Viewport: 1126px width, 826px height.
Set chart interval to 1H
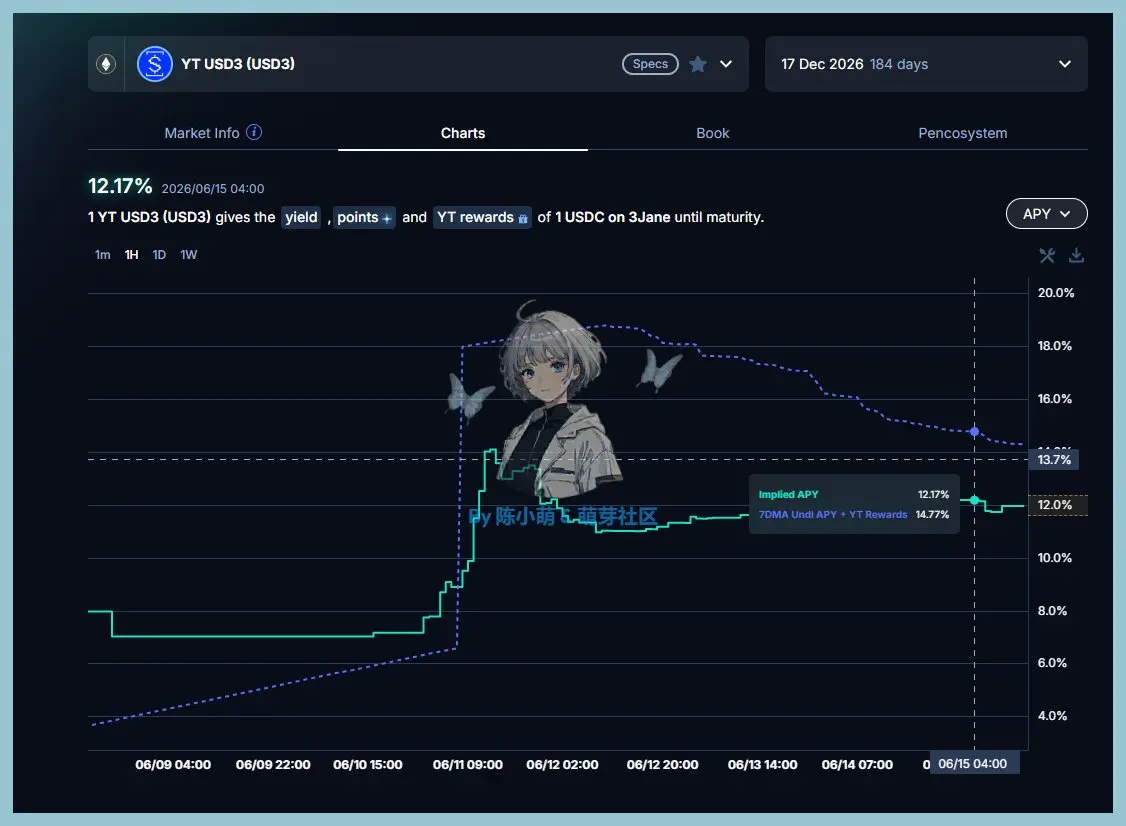131,255
